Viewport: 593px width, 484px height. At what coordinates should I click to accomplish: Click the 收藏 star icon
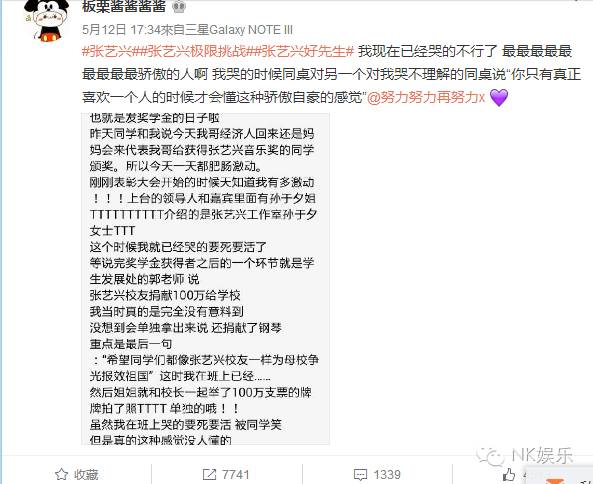tap(61, 474)
